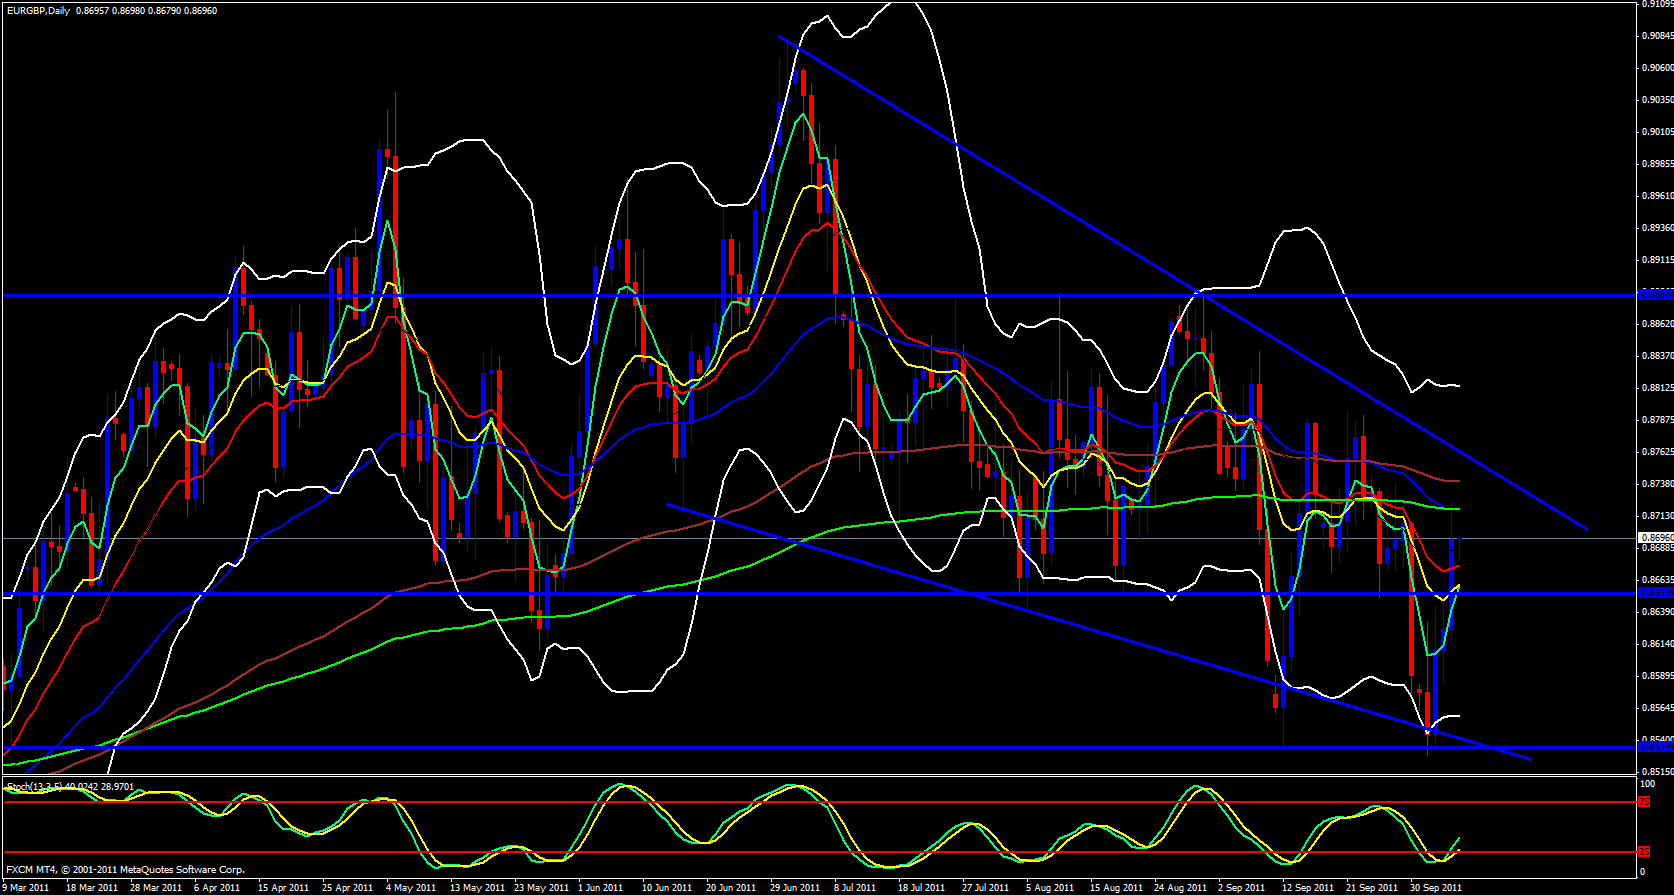
Task: Click the FXCM MT4 copyright text
Action: [125, 869]
